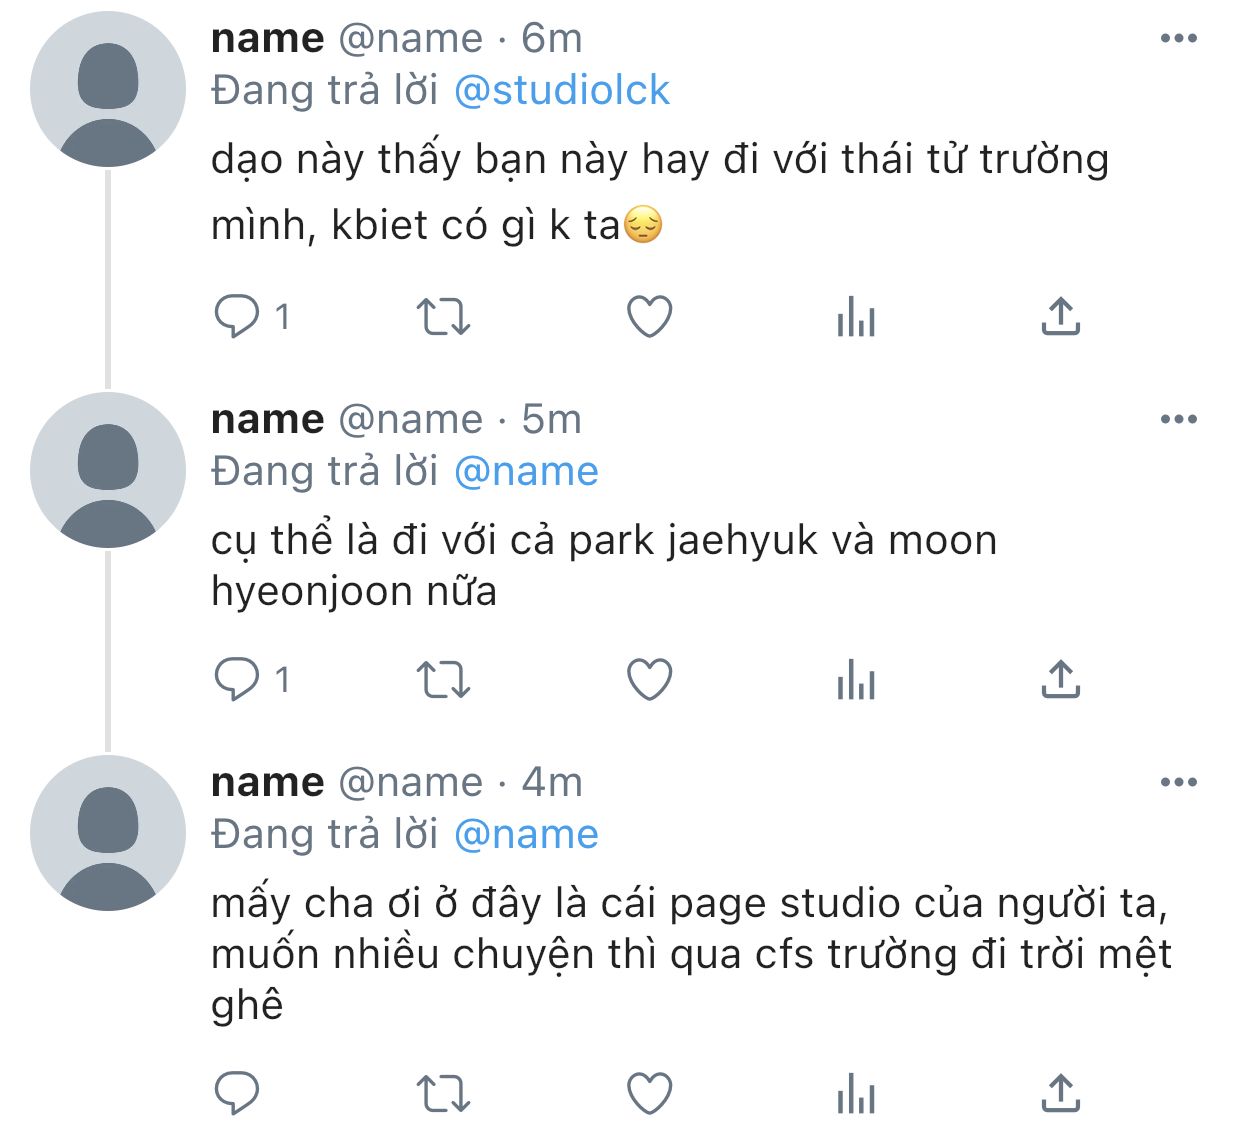
Task: View analytics of the 5m tweet
Action: pyautogui.click(x=856, y=680)
